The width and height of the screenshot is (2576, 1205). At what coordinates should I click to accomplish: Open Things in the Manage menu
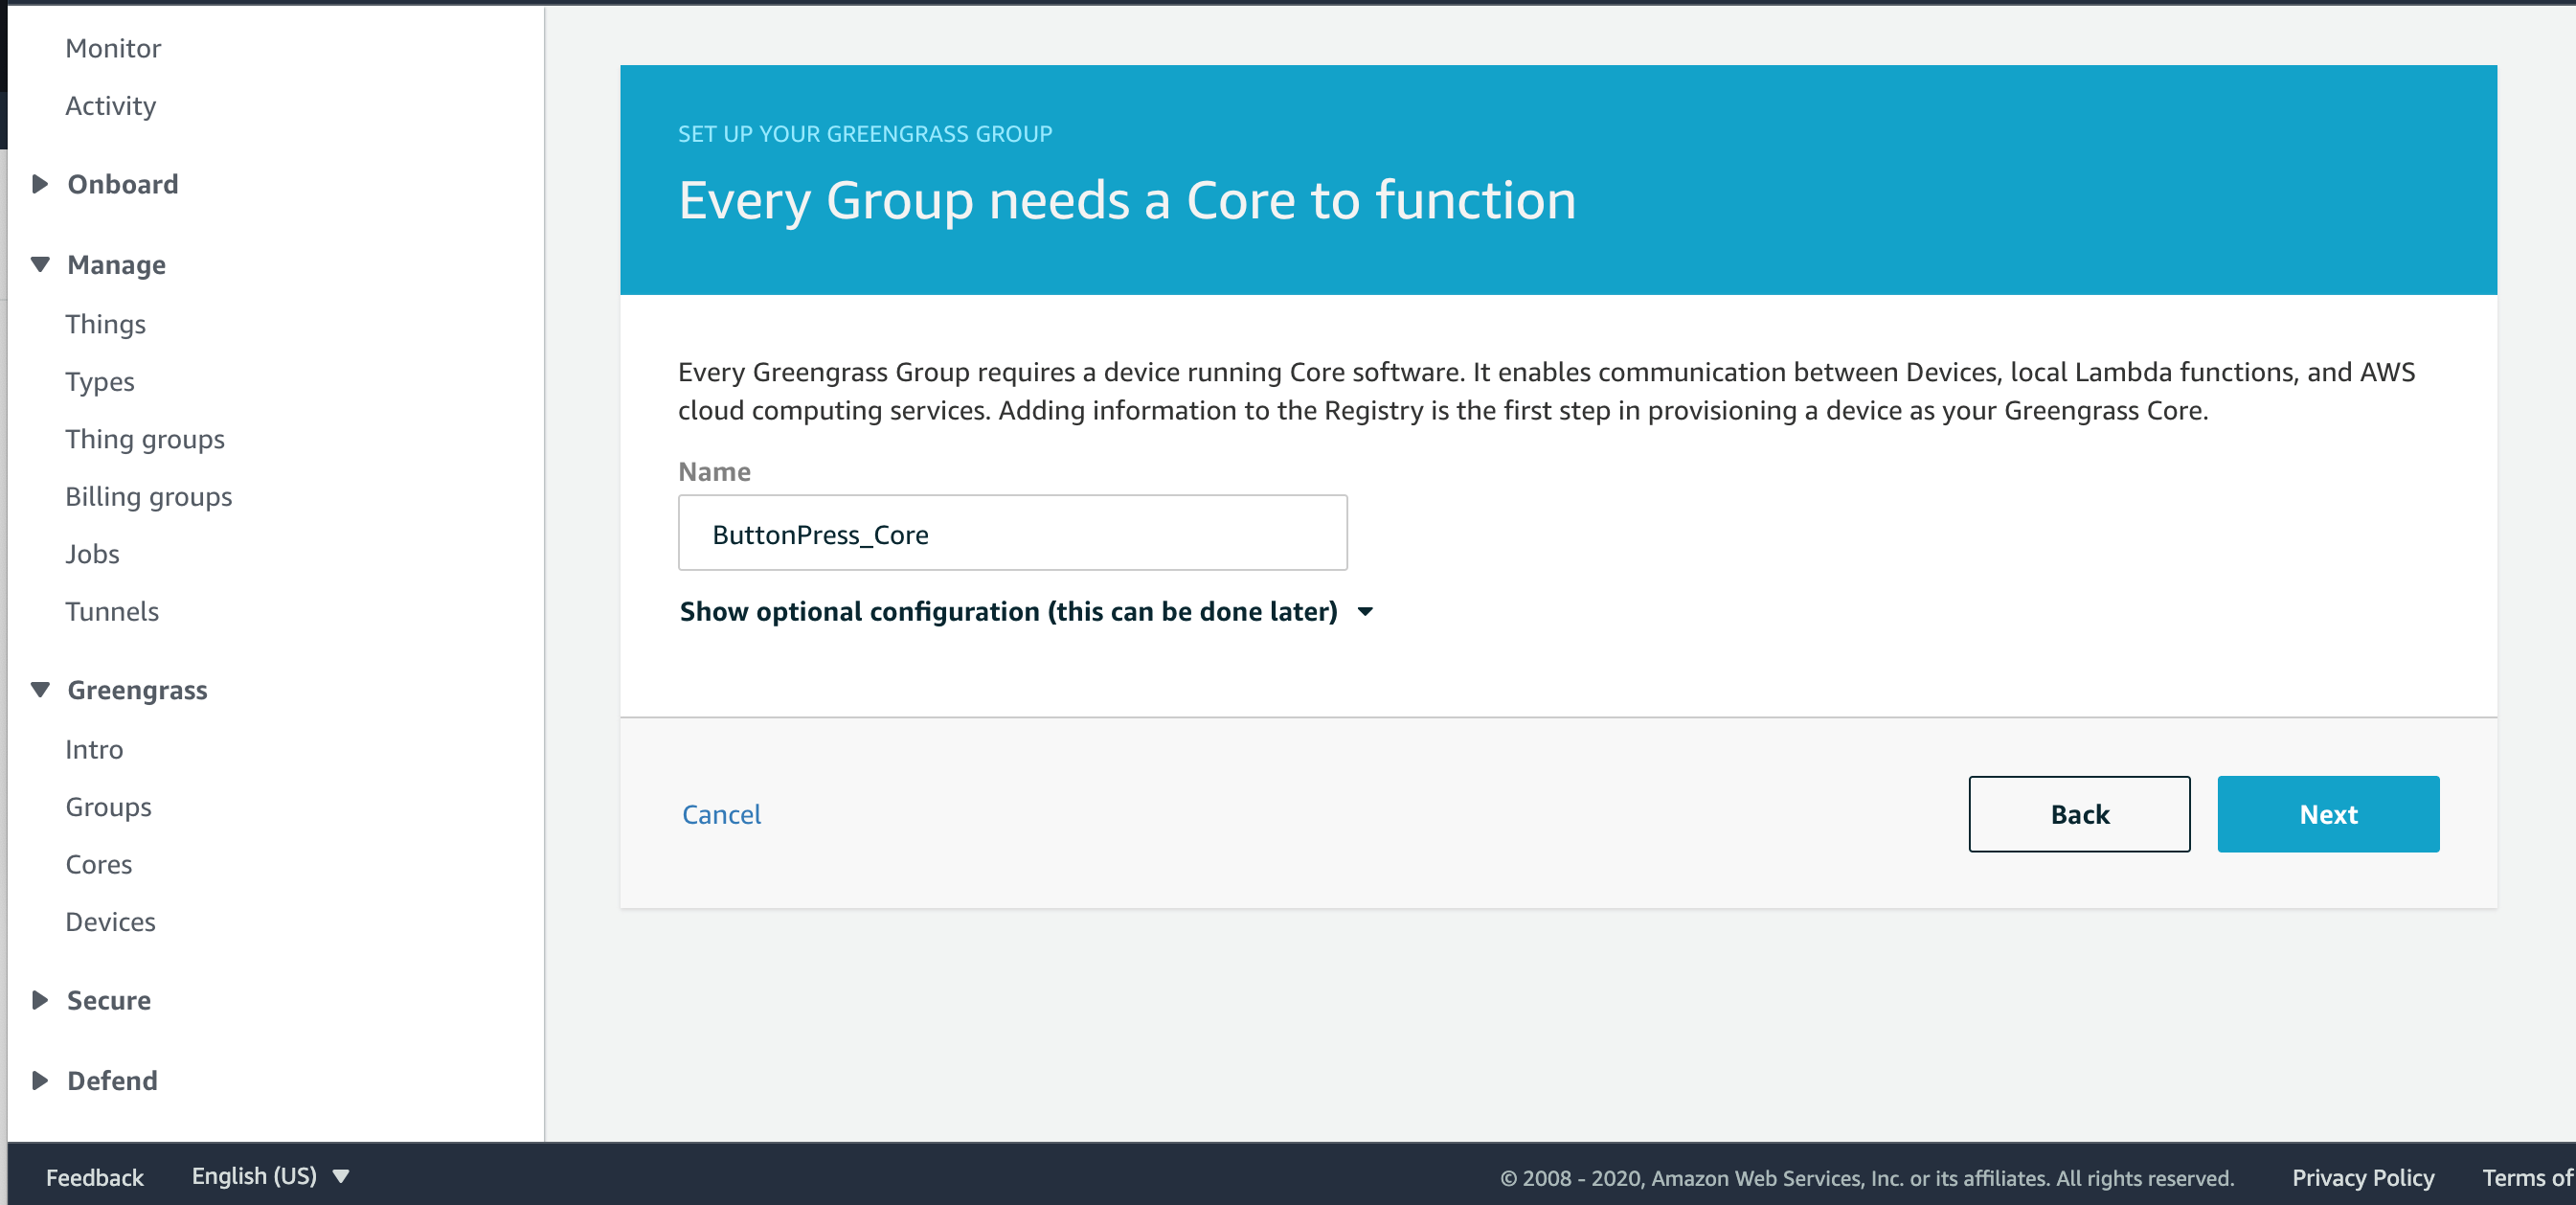pyautogui.click(x=105, y=324)
